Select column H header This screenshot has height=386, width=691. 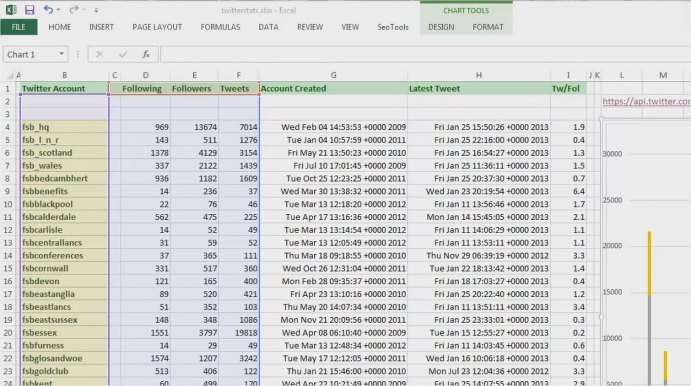point(479,75)
